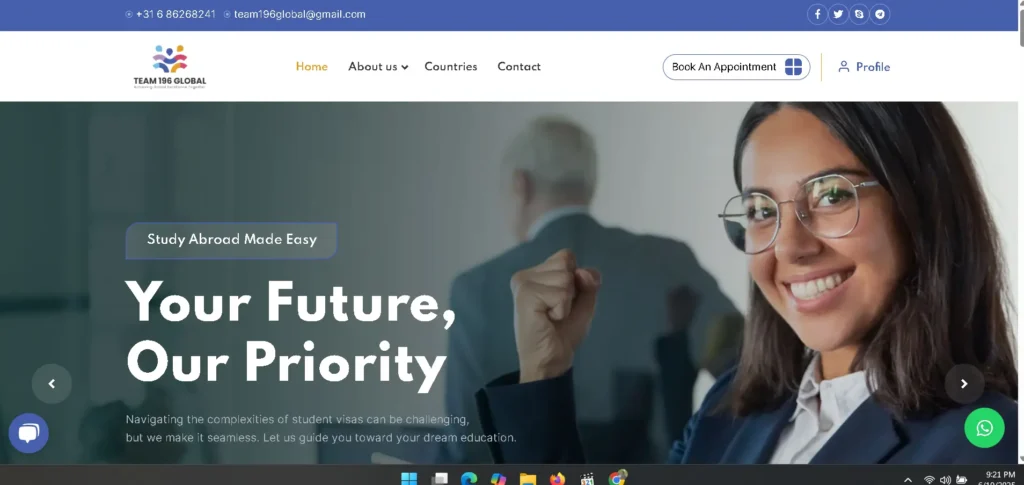Click the phone number +31 6 86268241
Screen dimensions: 1024x485
coord(176,14)
